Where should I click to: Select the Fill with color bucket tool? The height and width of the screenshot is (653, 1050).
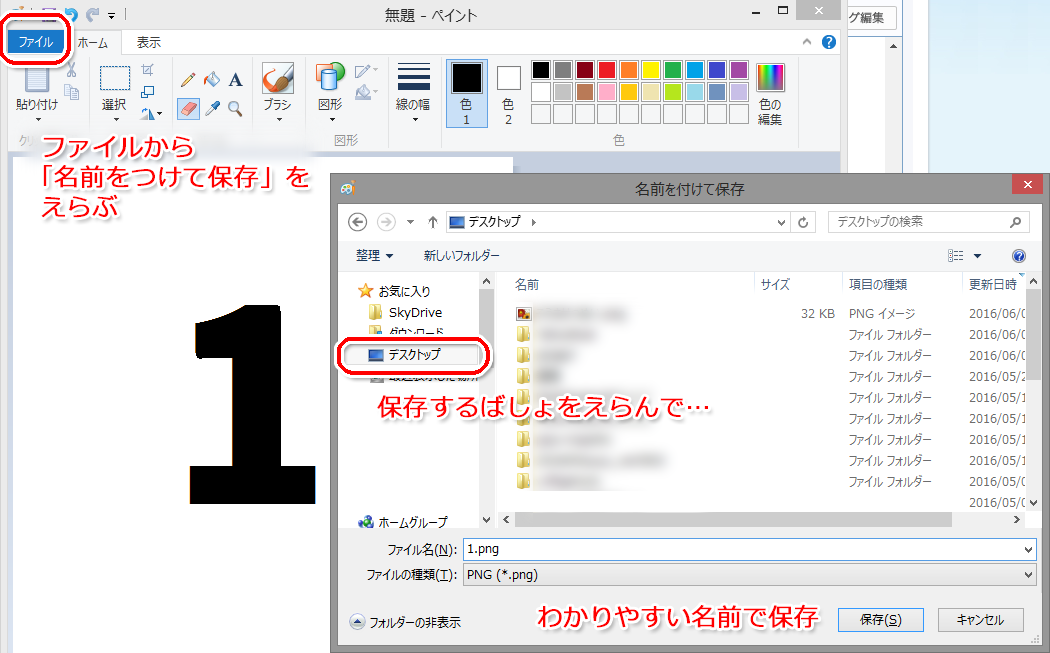point(212,80)
